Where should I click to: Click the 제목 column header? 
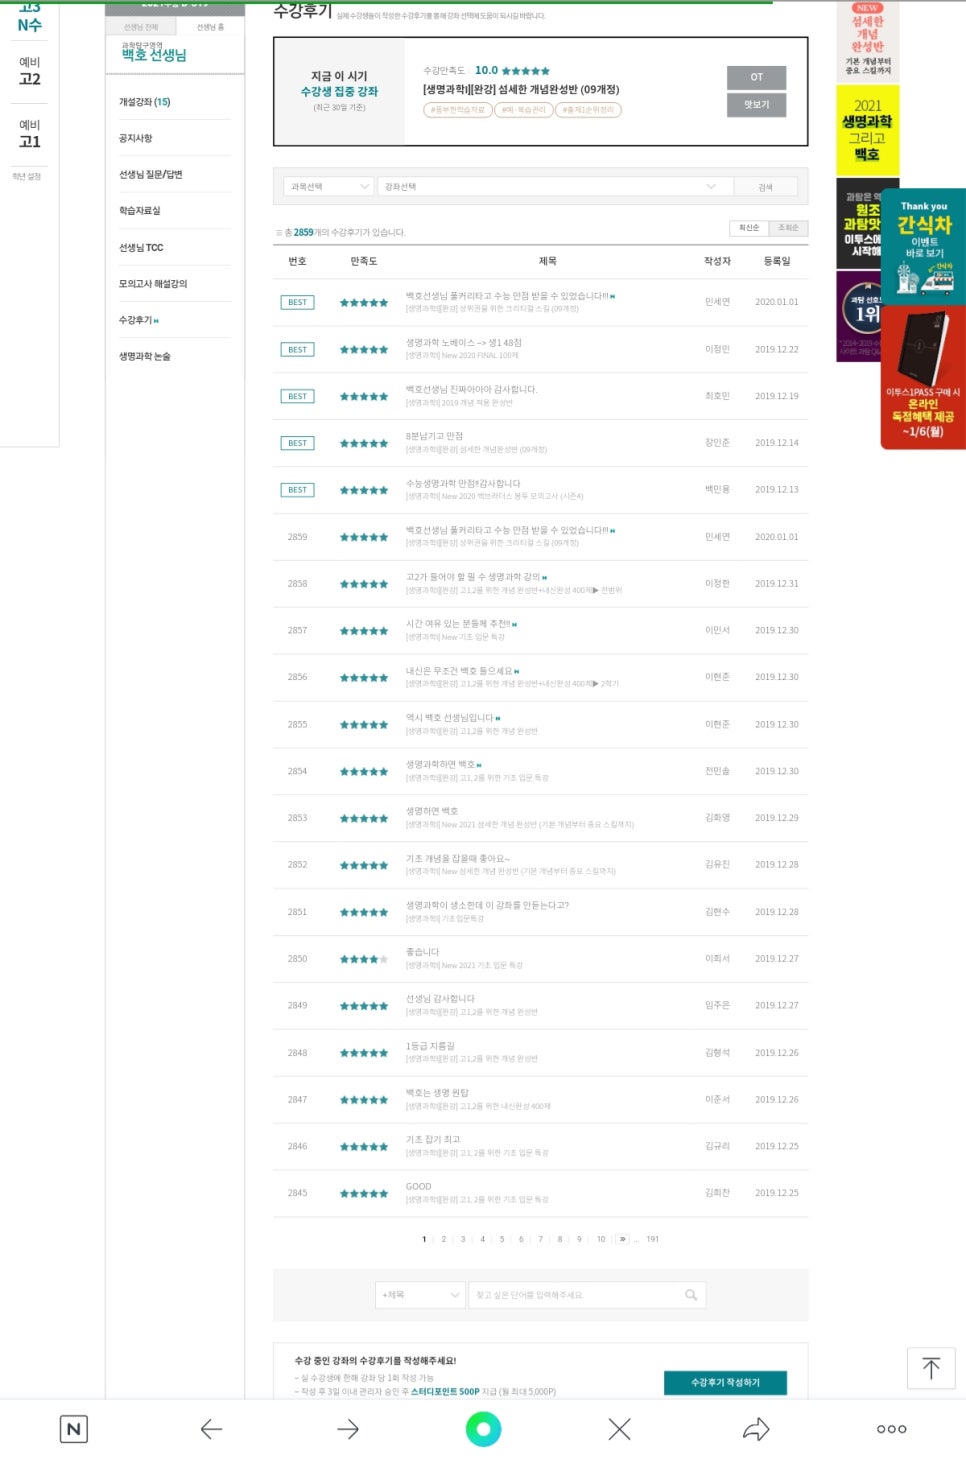(547, 261)
